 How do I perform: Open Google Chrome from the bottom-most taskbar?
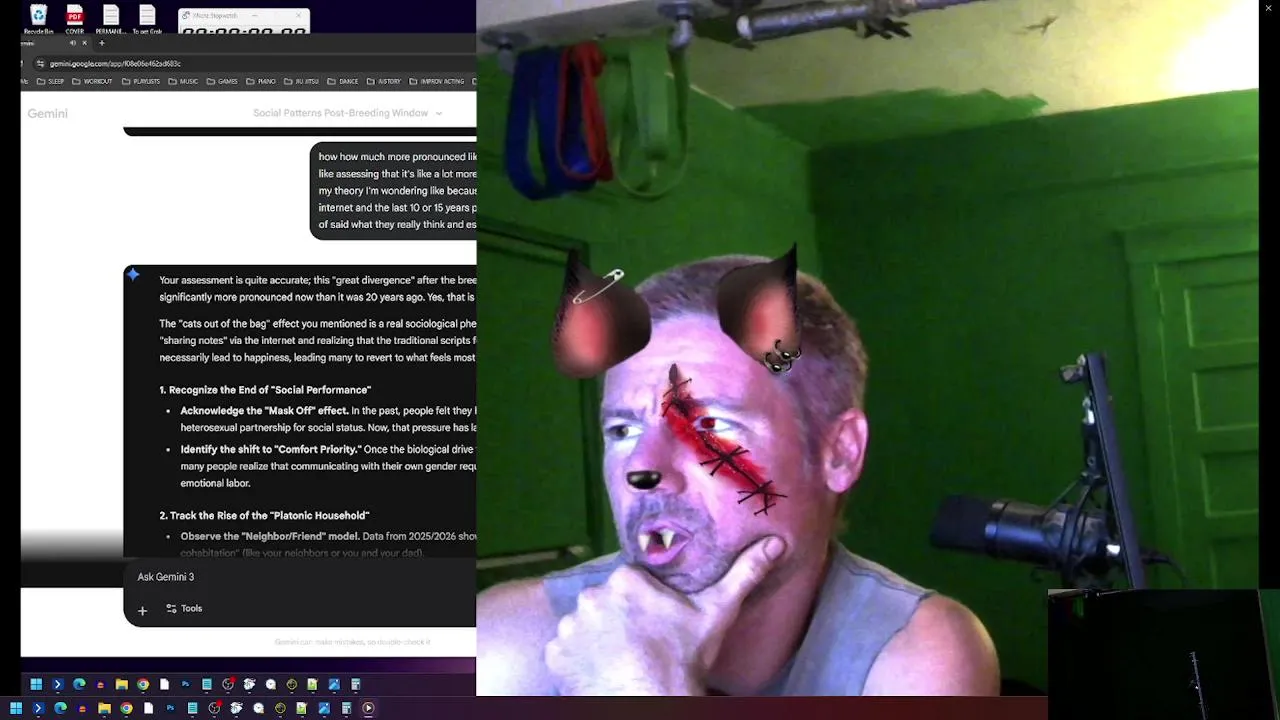coord(126,708)
